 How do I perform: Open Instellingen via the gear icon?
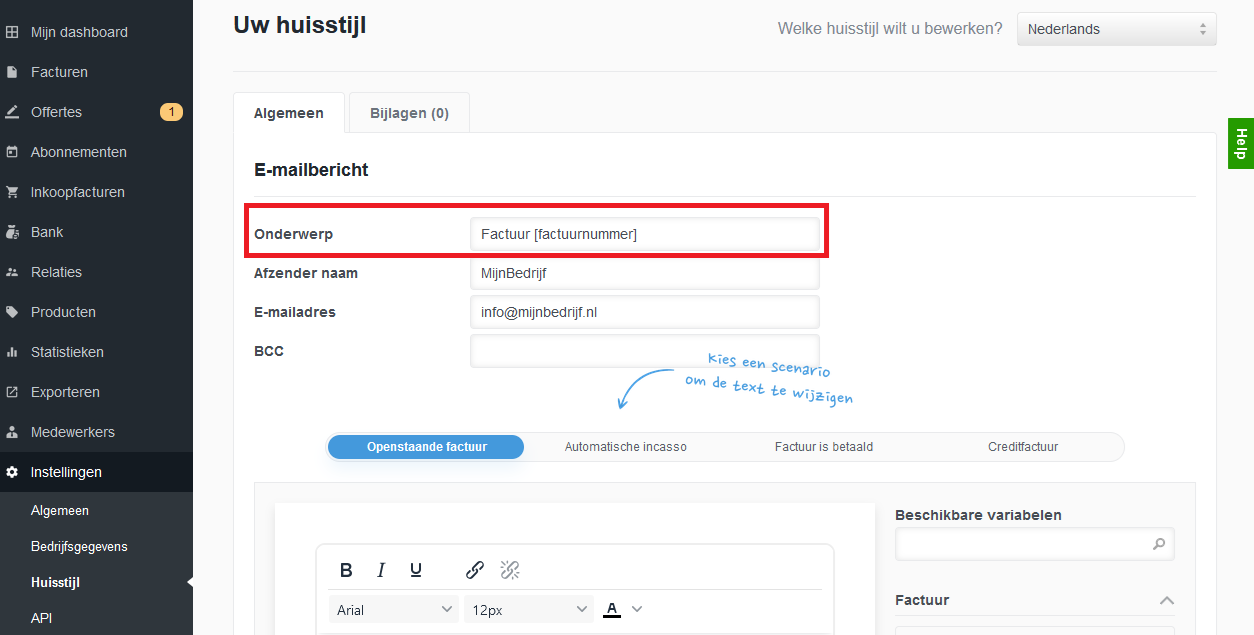click(12, 472)
